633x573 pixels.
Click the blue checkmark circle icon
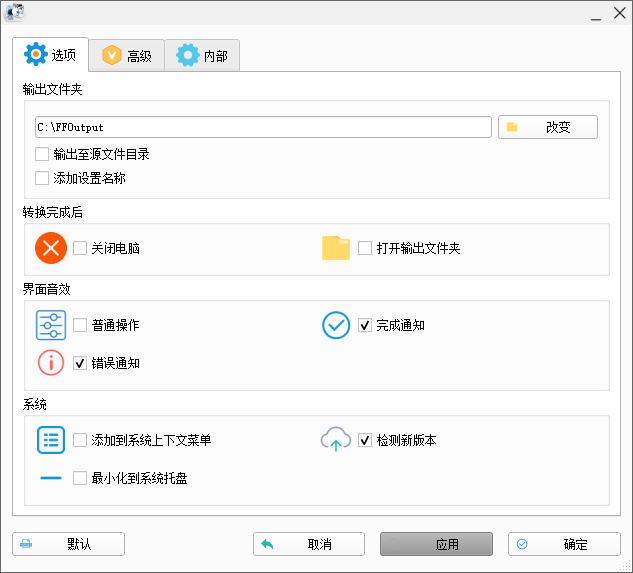point(336,325)
